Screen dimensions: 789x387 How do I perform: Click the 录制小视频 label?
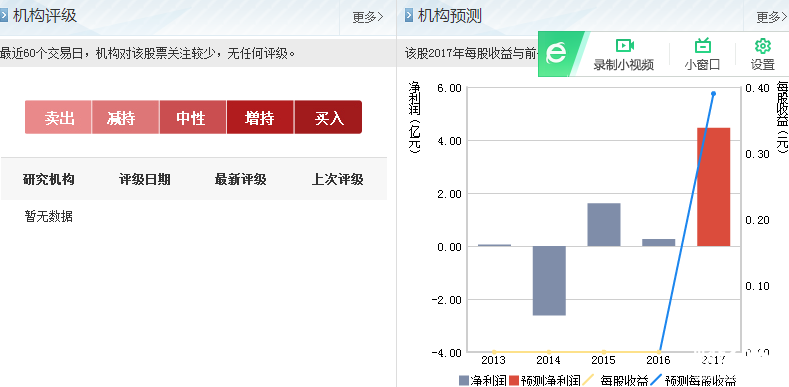[x=624, y=65]
